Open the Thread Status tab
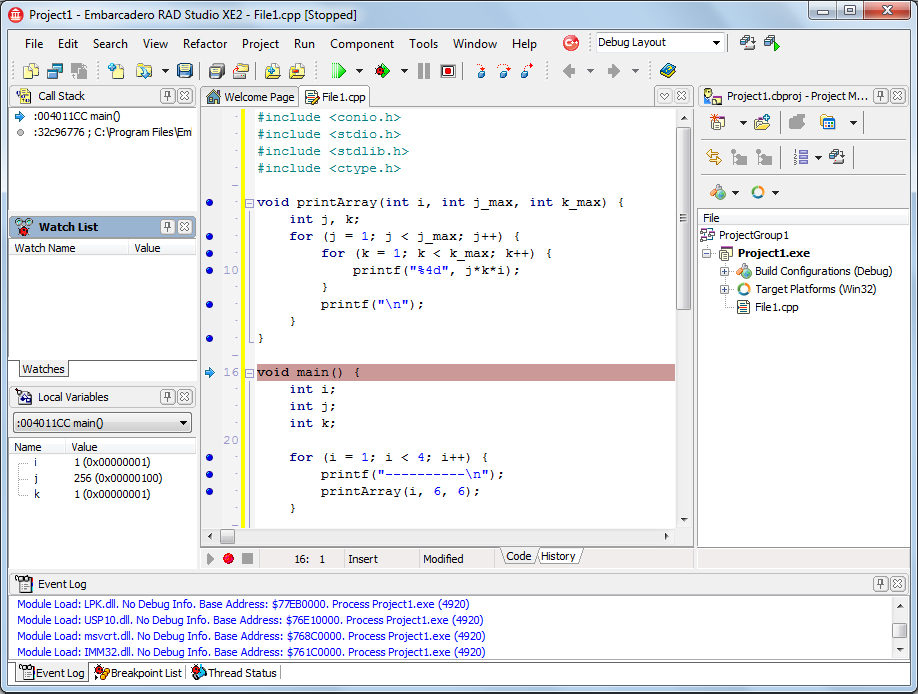This screenshot has height=694, width=918. coord(235,673)
